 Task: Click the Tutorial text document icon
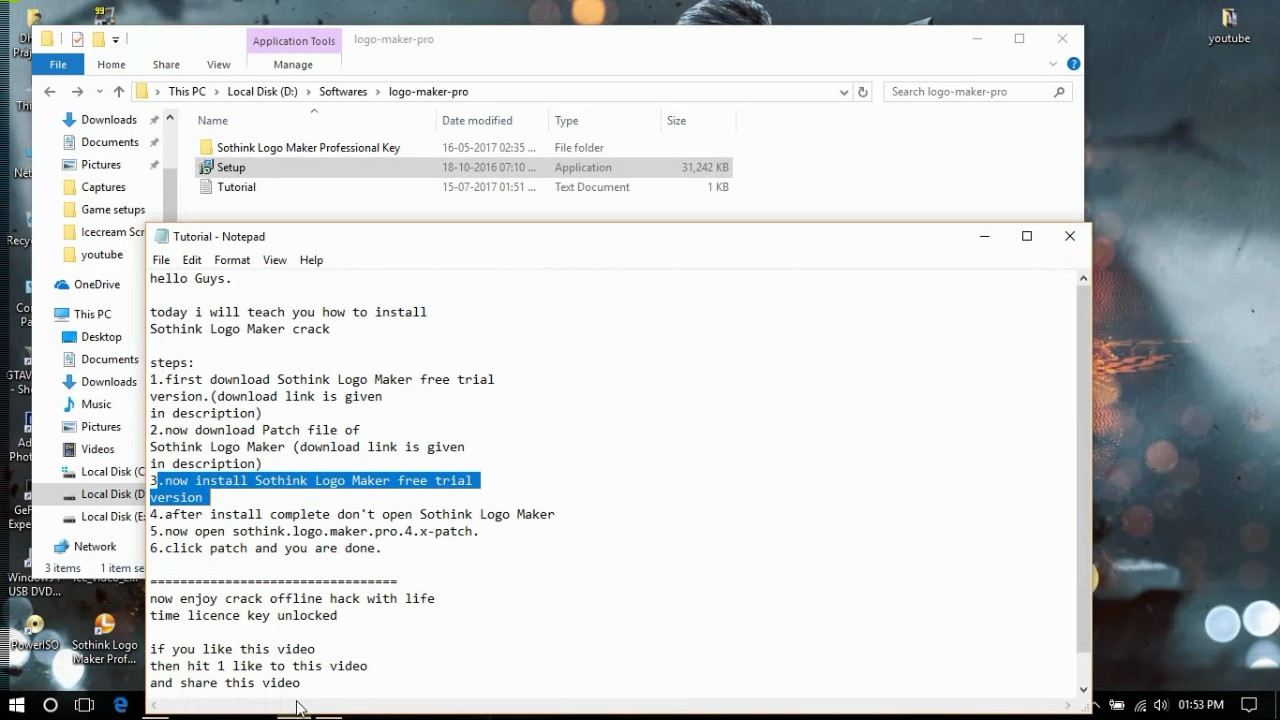tap(206, 187)
